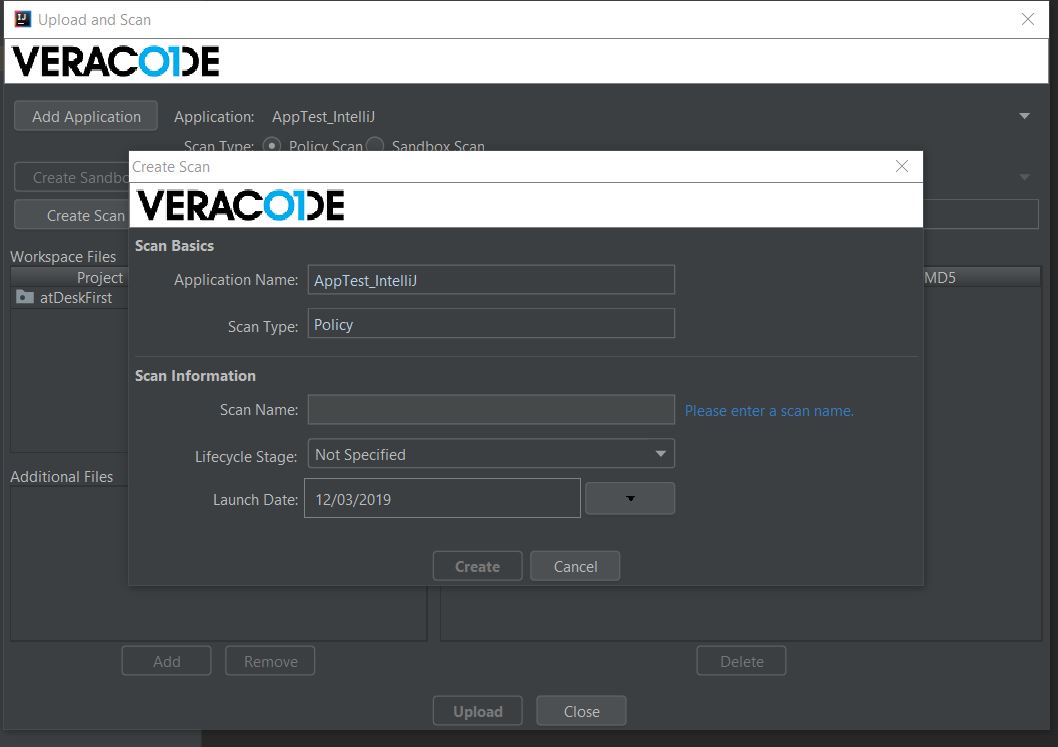This screenshot has height=747, width=1058.
Task: Click the Upload button
Action: click(478, 711)
